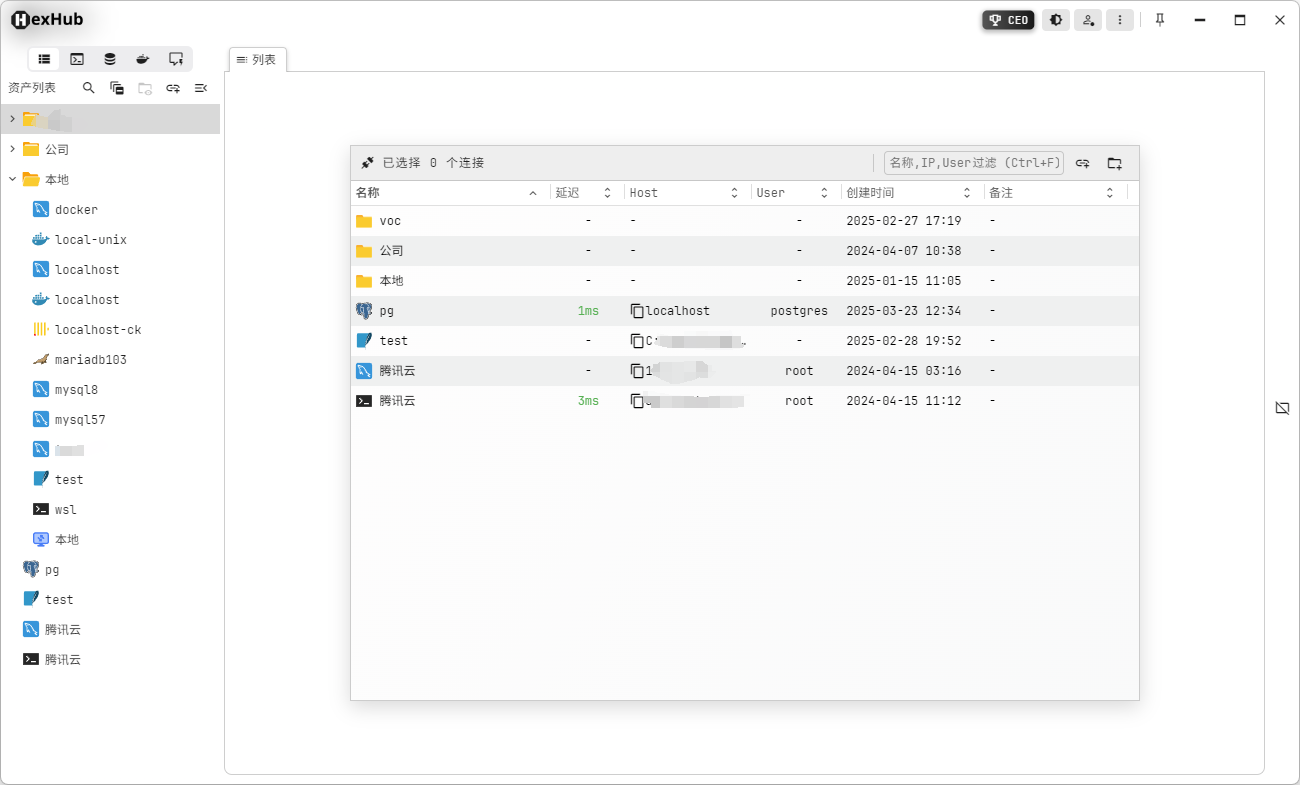Sort by the Host column arrows
Viewport: 1300px width, 785px height.
point(735,193)
